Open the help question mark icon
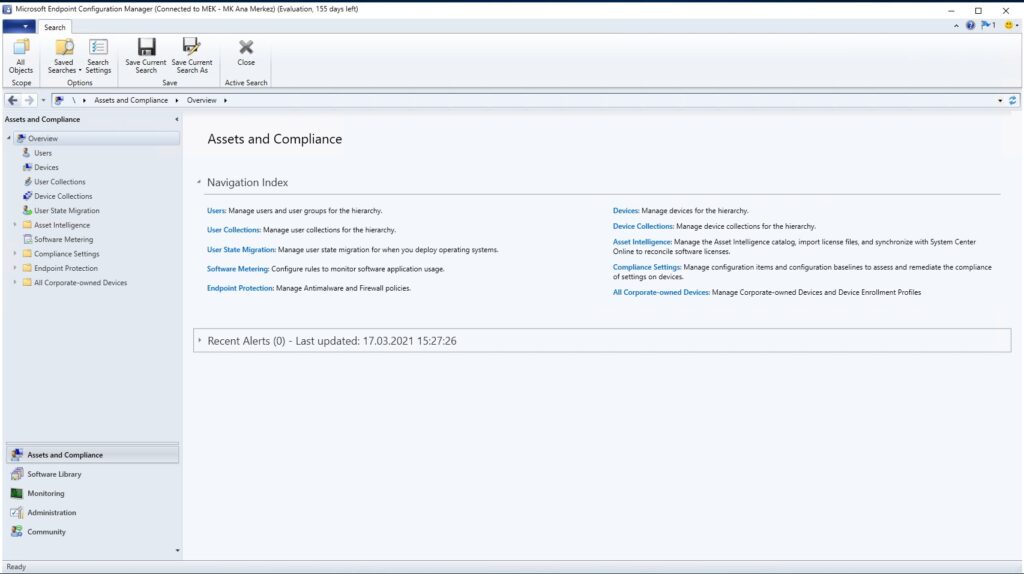 970,26
